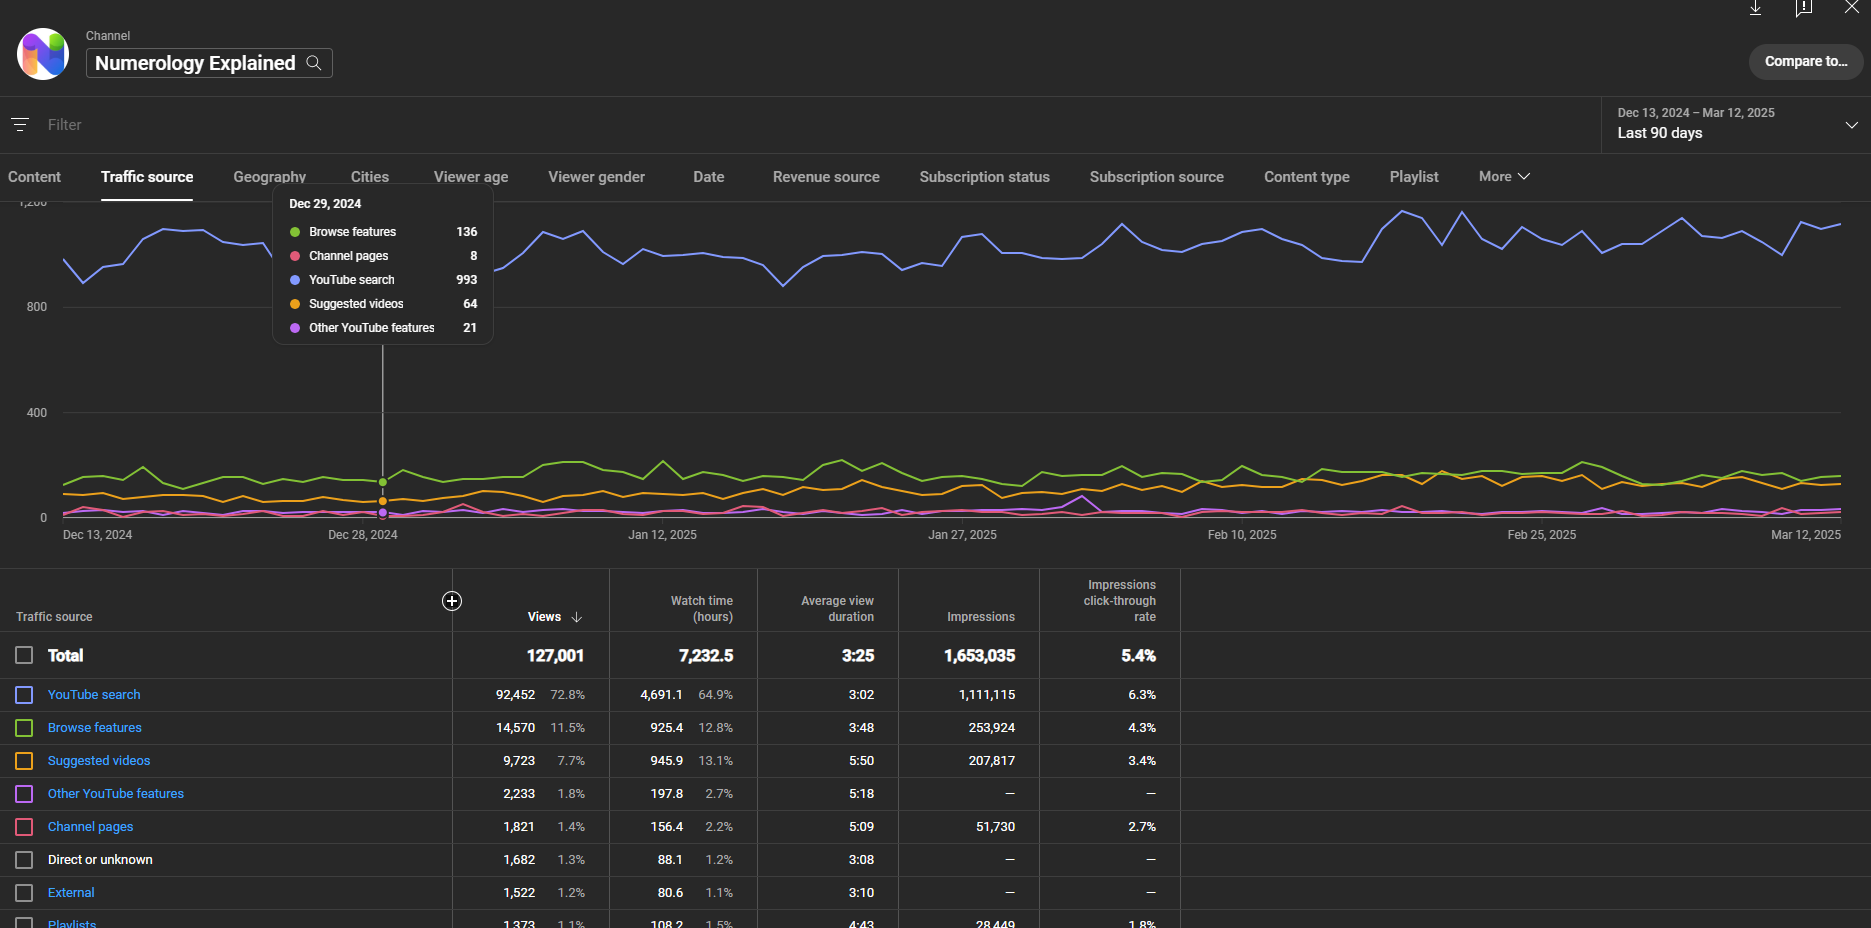Image resolution: width=1871 pixels, height=928 pixels.
Task: Open the Viewer age tab
Action: [x=471, y=177]
